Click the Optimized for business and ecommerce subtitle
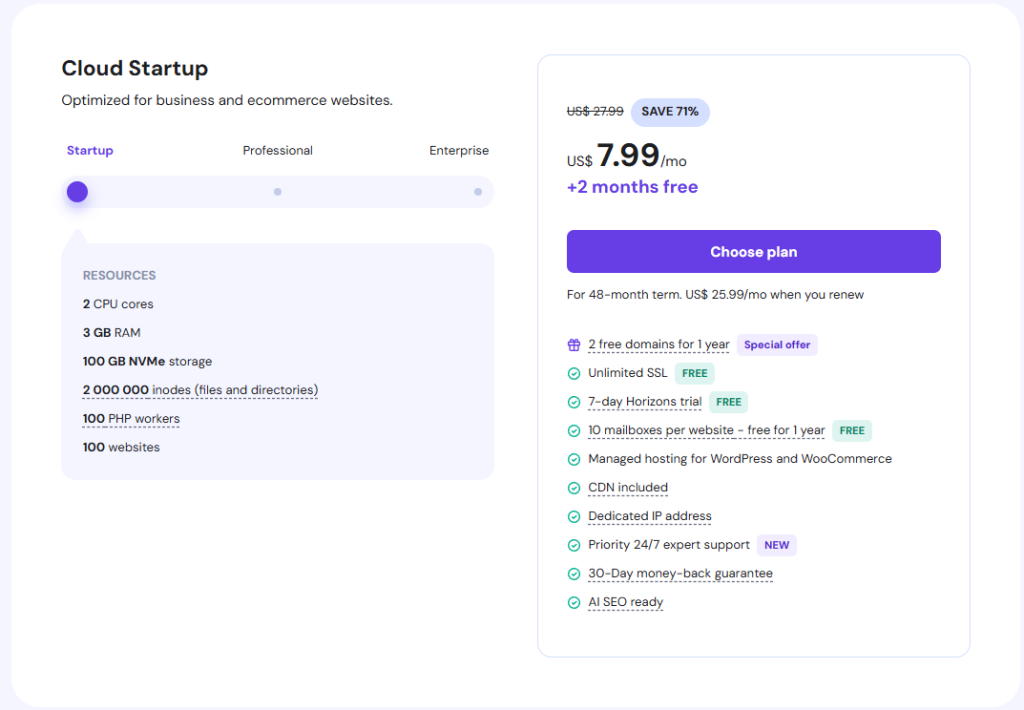Viewport: 1024px width, 710px height. tap(227, 101)
